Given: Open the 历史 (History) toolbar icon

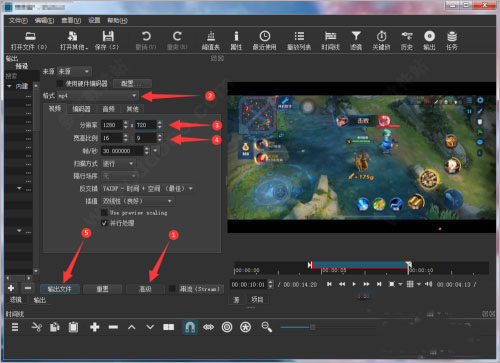Looking at the screenshot, I should click(x=407, y=36).
